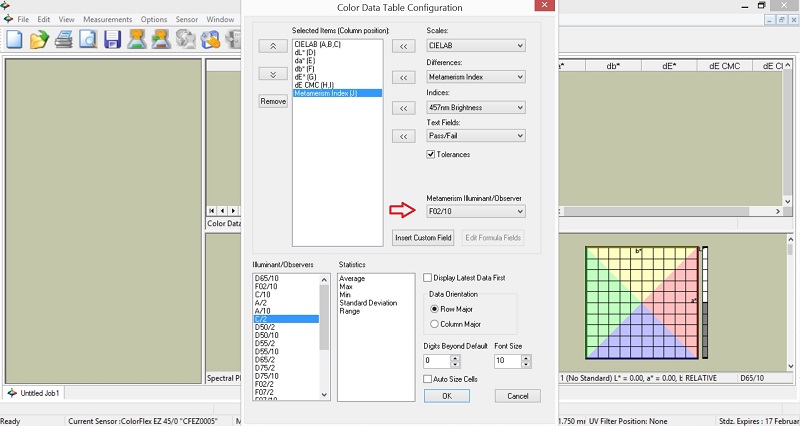Save the job with the floppy icon

point(112,39)
